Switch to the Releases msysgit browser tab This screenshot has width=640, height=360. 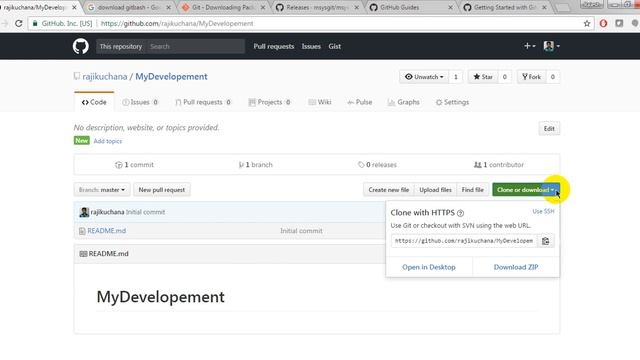(317, 7)
